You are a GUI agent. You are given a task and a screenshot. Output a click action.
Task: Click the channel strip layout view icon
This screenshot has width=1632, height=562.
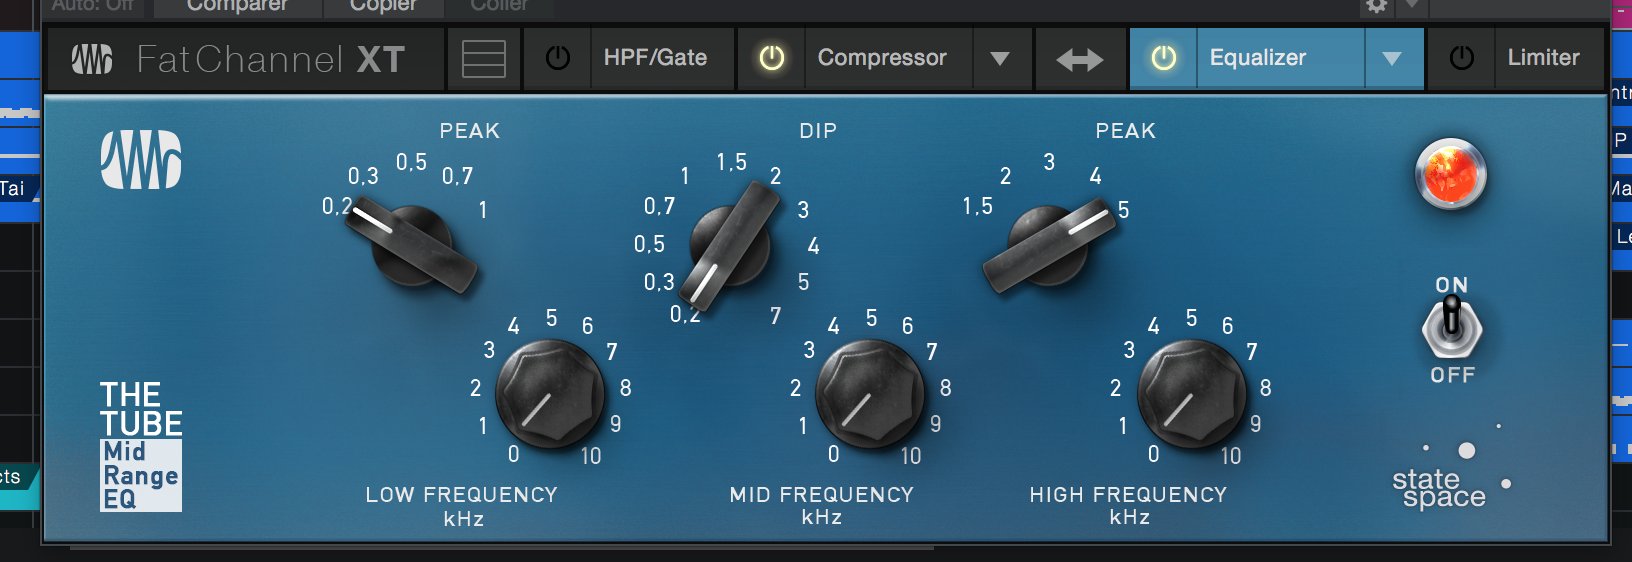(483, 59)
